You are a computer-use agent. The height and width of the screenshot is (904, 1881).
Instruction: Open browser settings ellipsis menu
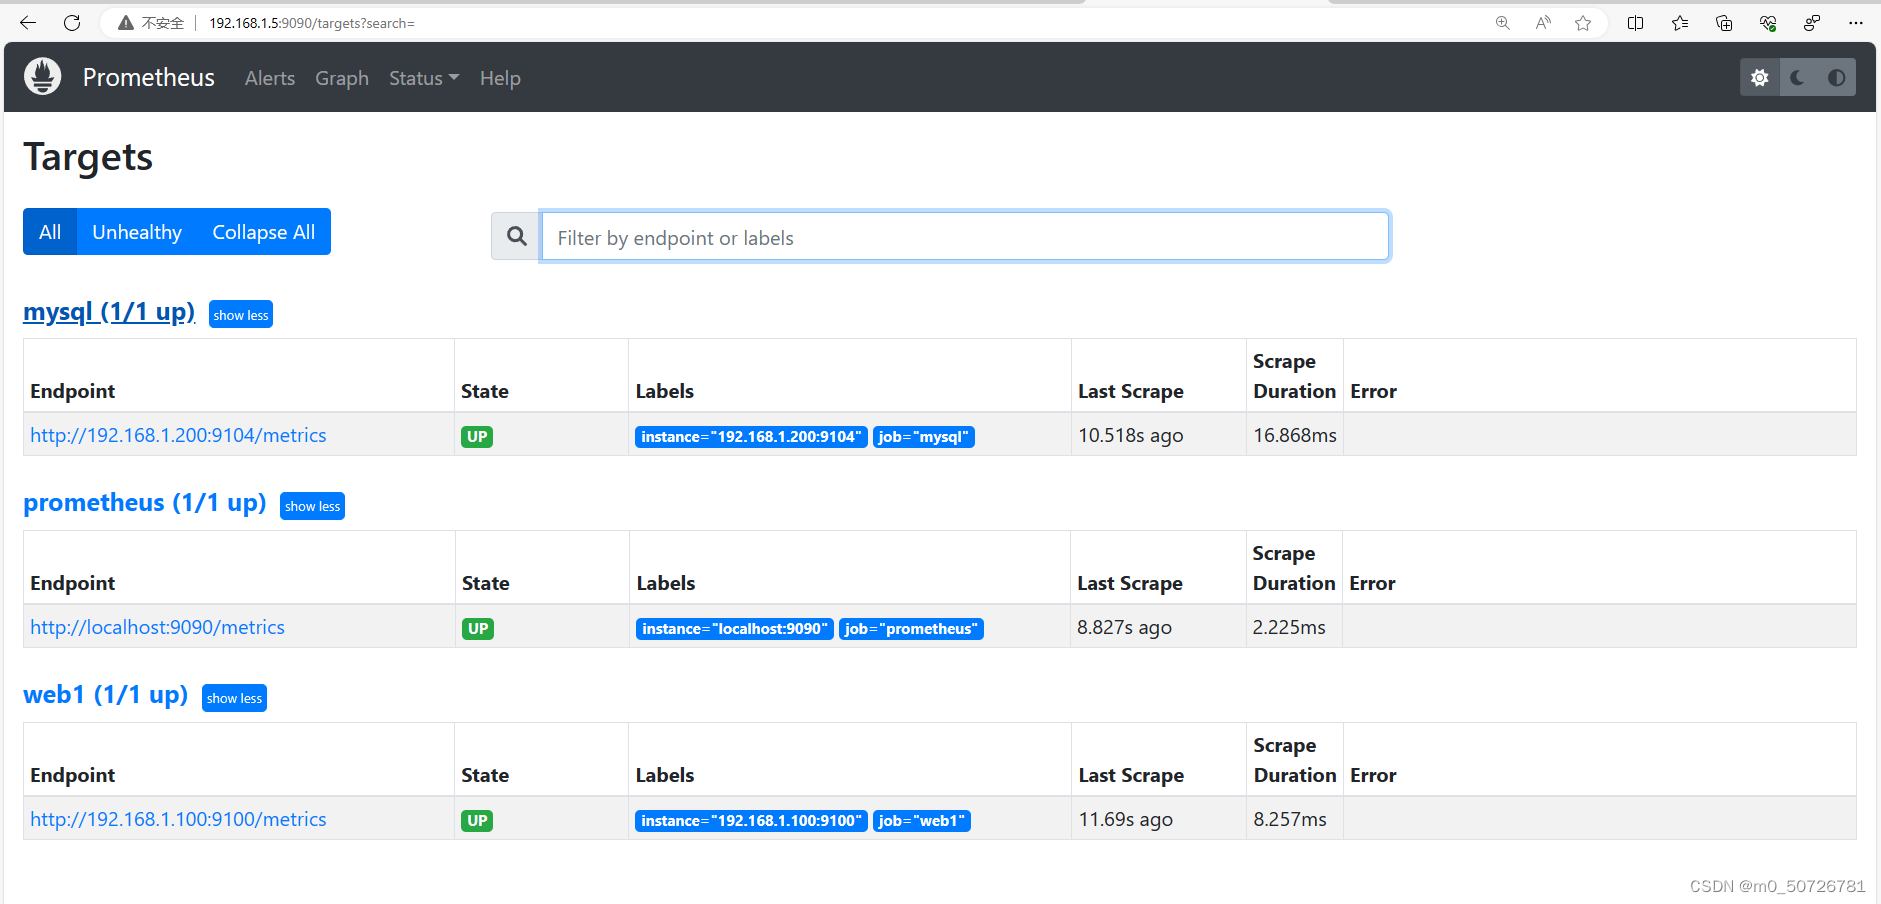[x=1856, y=22]
